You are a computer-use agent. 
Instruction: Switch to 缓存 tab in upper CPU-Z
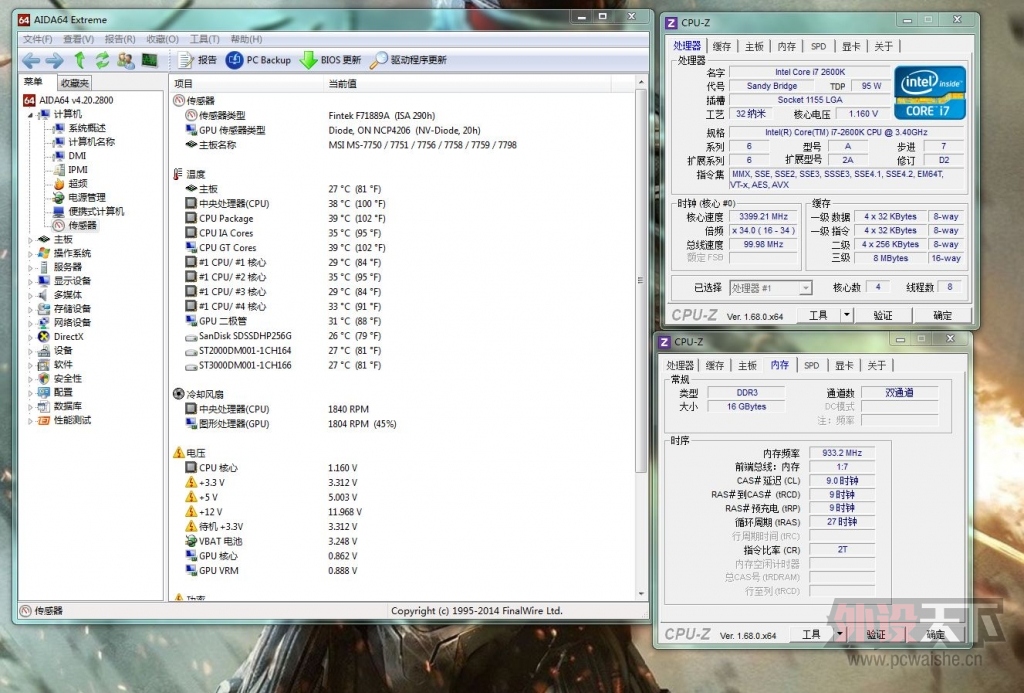(721, 46)
